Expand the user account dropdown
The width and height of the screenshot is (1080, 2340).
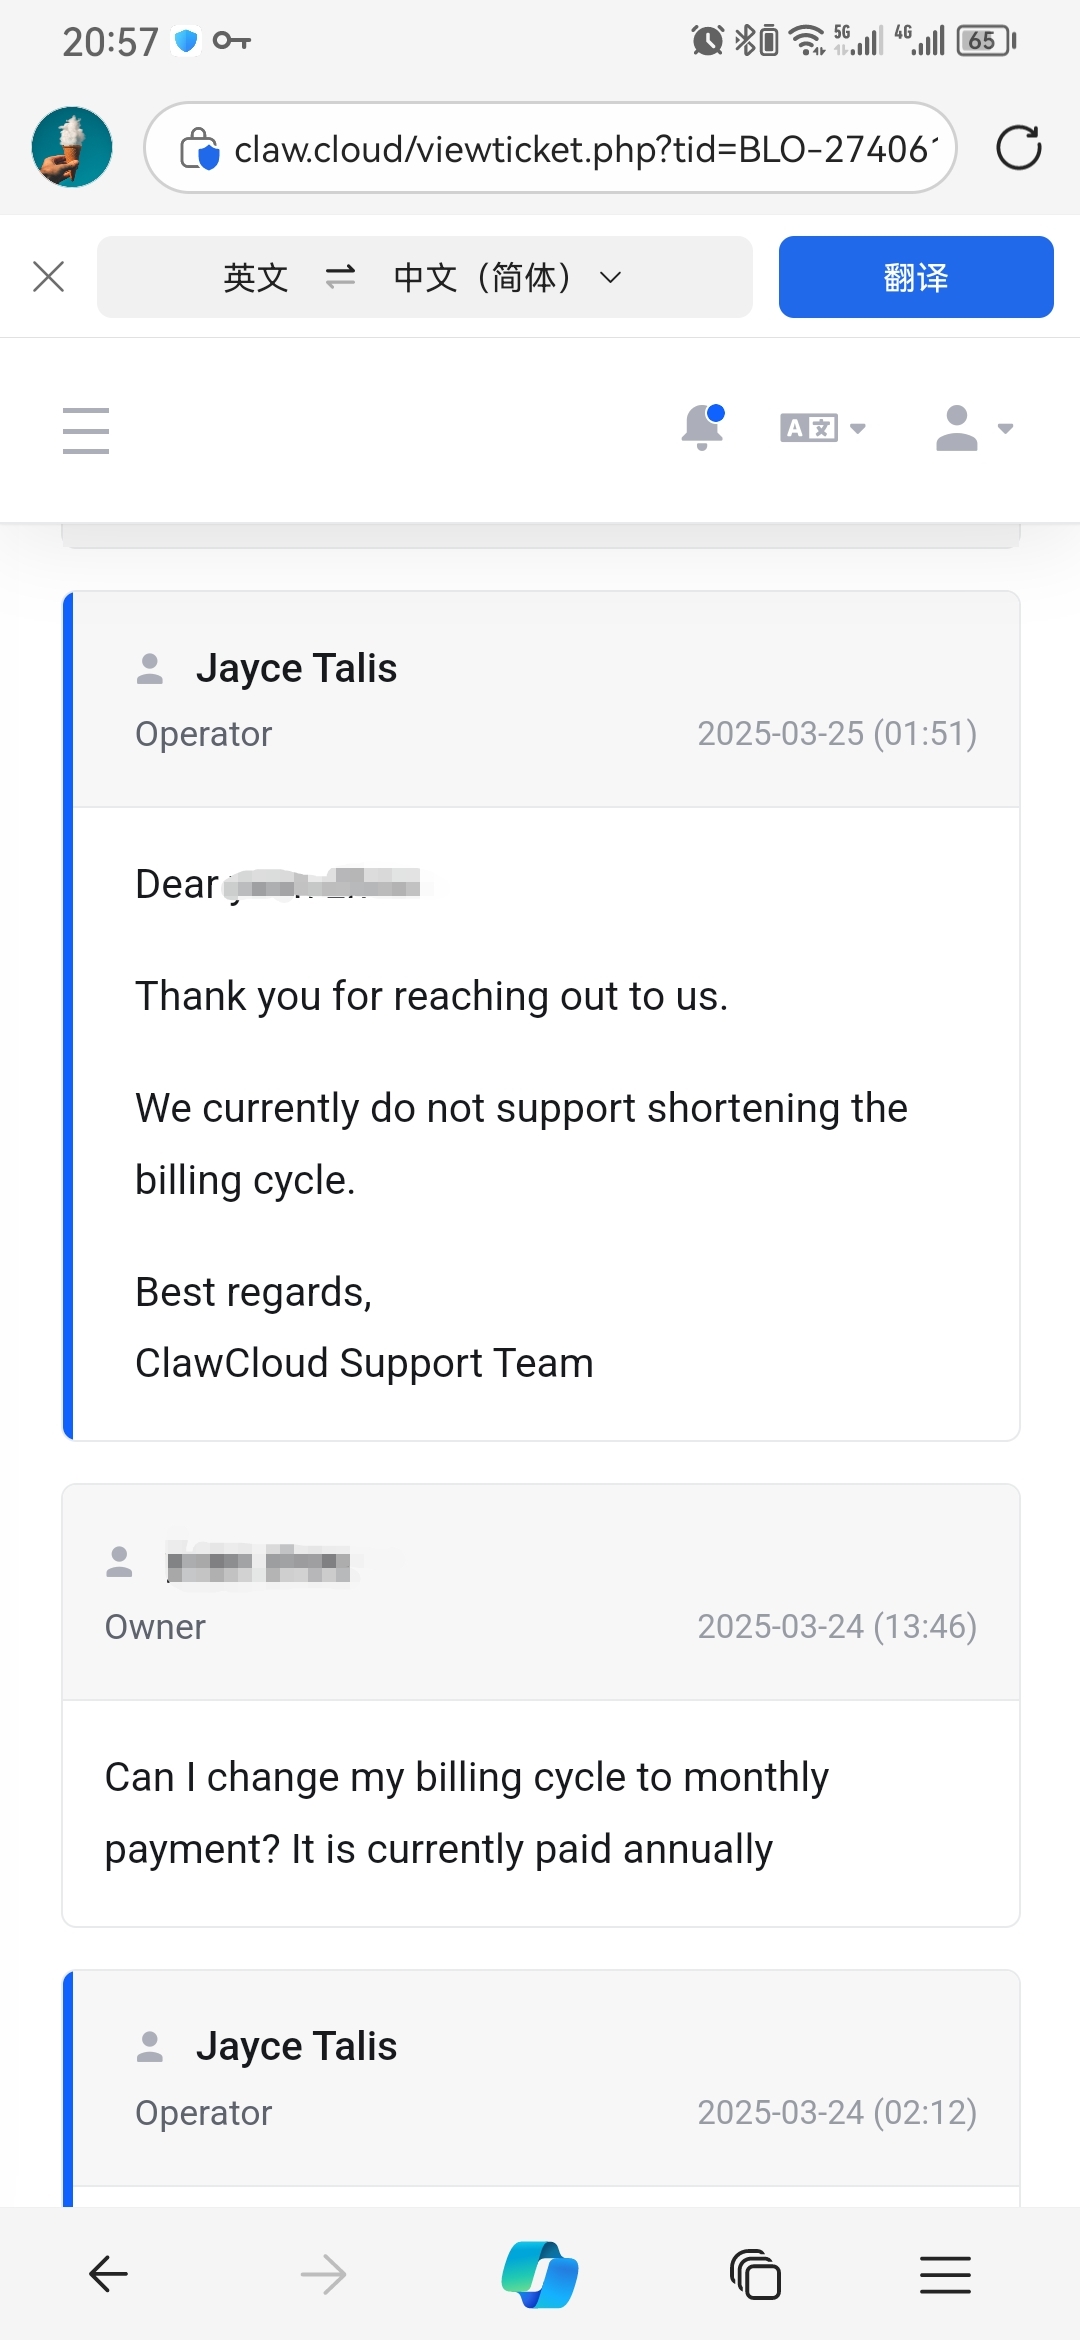click(973, 429)
